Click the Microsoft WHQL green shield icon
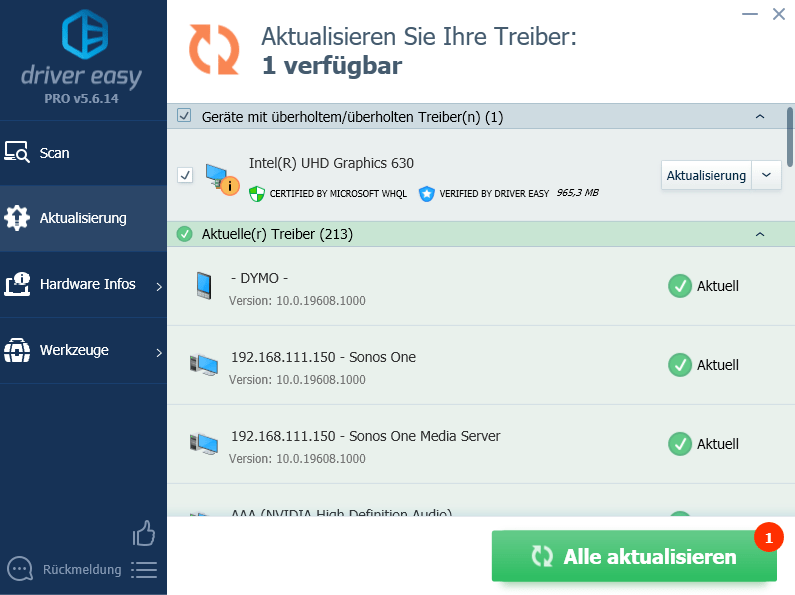795x595 pixels. click(257, 194)
